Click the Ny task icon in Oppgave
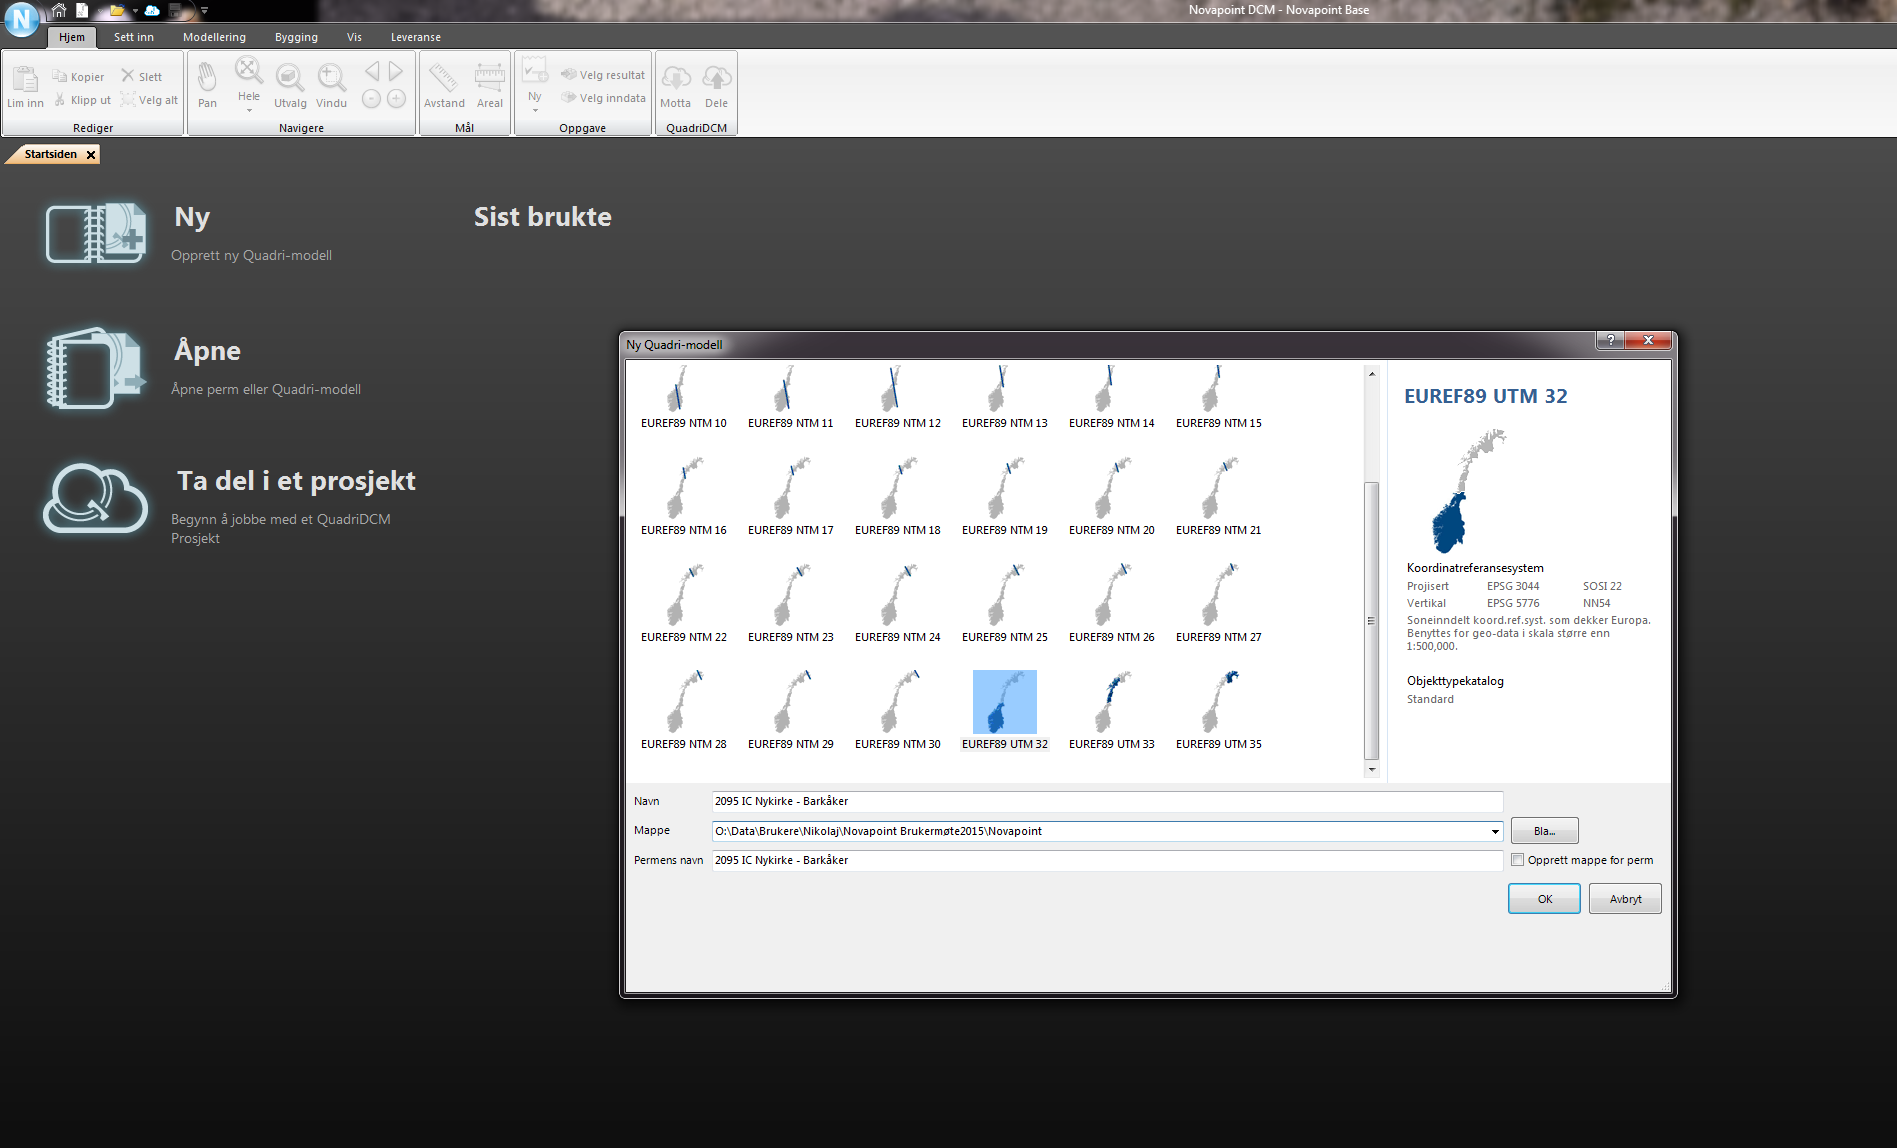The height and width of the screenshot is (1148, 1897). [535, 70]
